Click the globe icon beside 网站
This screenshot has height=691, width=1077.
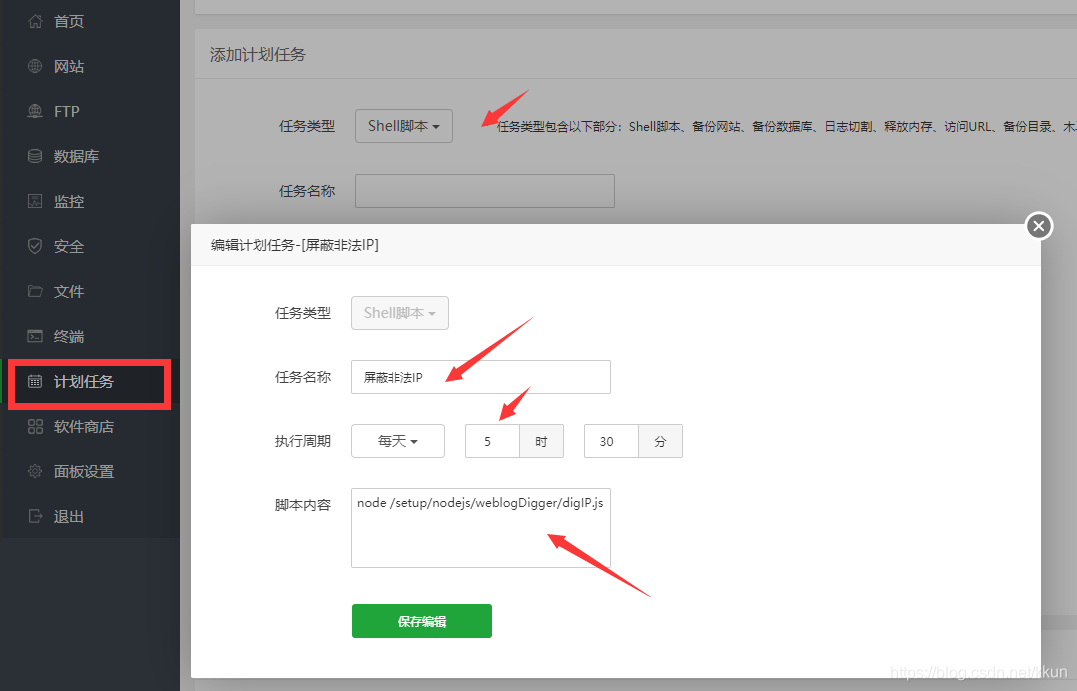tap(35, 66)
